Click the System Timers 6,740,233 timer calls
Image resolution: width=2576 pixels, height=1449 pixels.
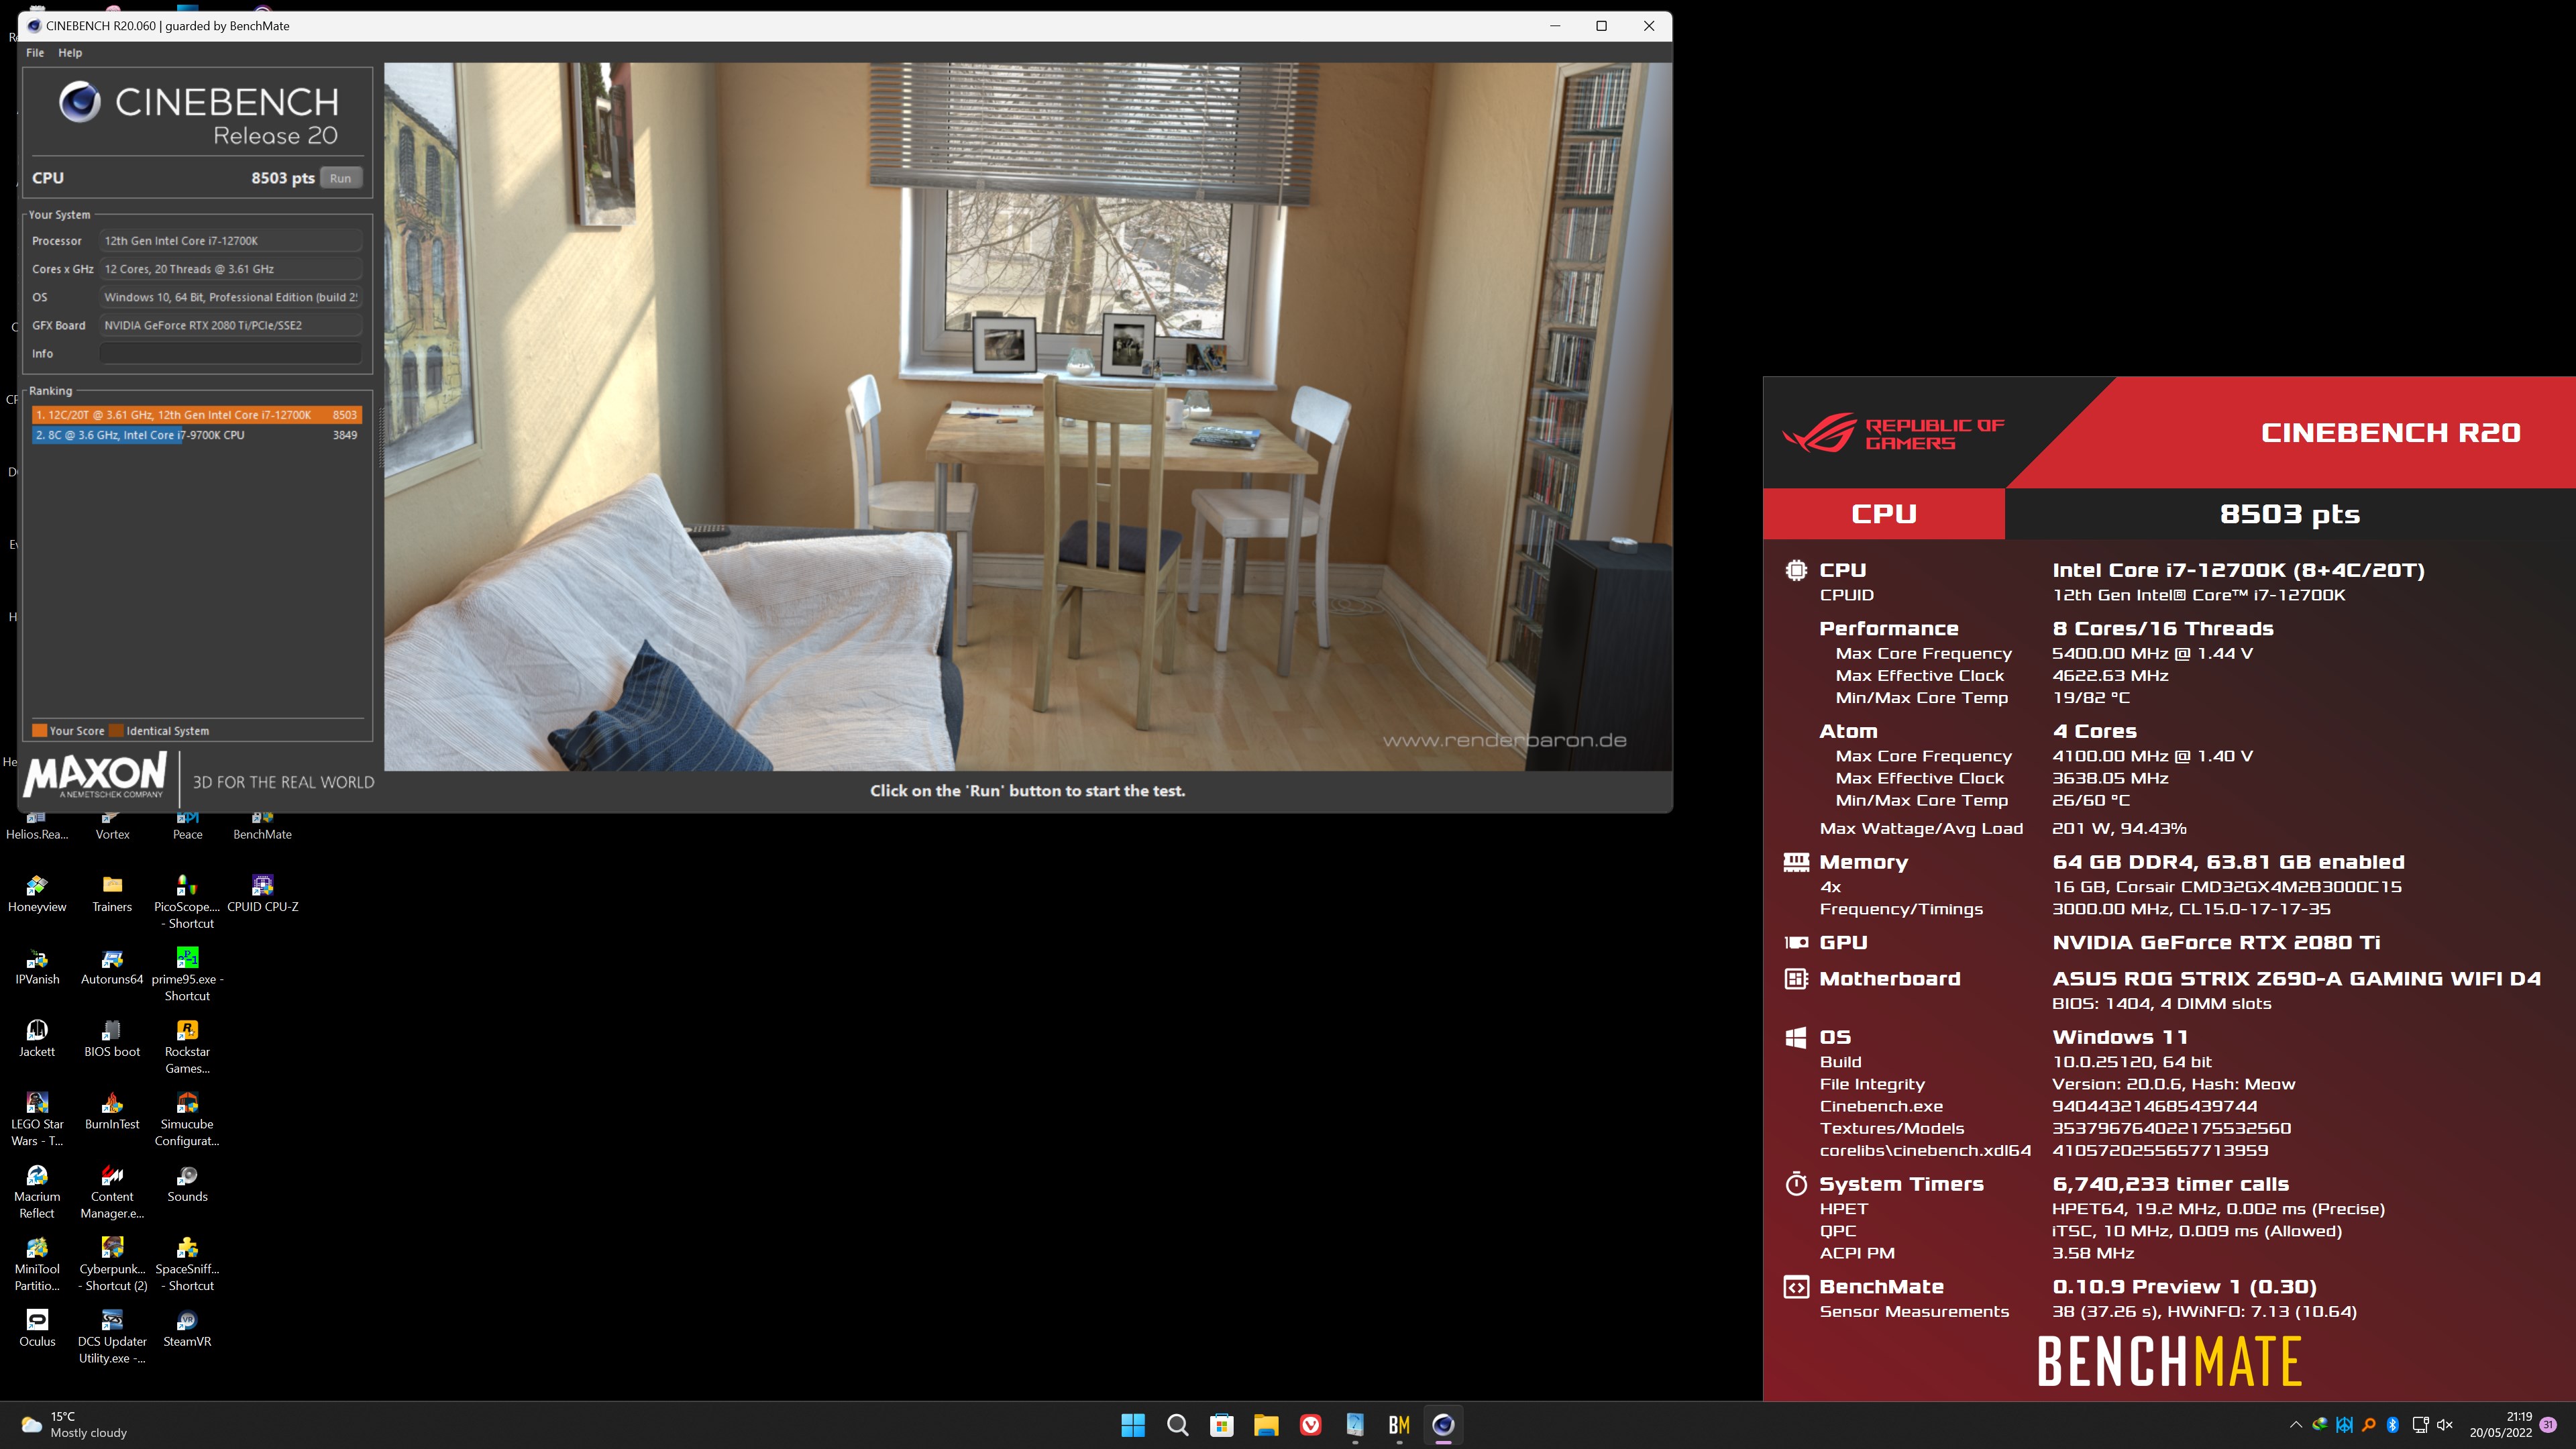tap(2170, 1184)
